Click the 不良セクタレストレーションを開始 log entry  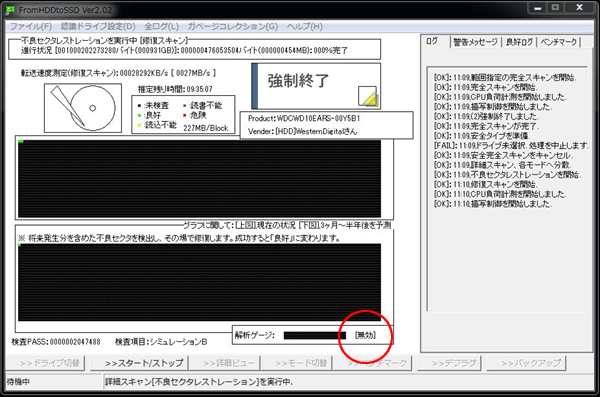point(507,175)
